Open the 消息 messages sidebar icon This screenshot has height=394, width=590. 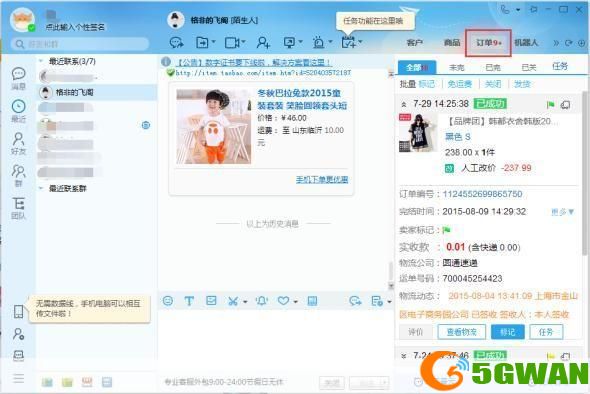tap(18, 78)
